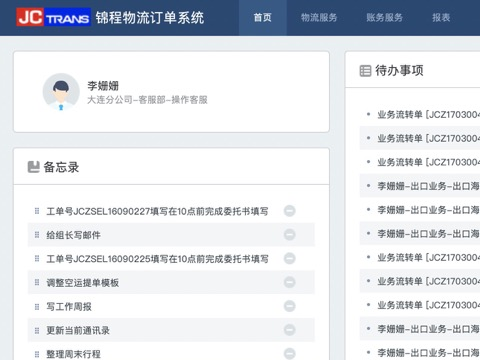Remove memo 工单号JCZSEL16090225

[289, 258]
